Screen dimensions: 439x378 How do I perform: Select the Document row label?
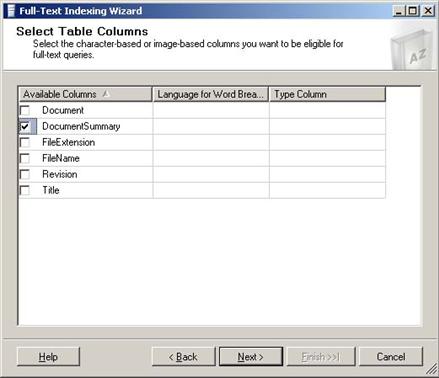(x=63, y=110)
